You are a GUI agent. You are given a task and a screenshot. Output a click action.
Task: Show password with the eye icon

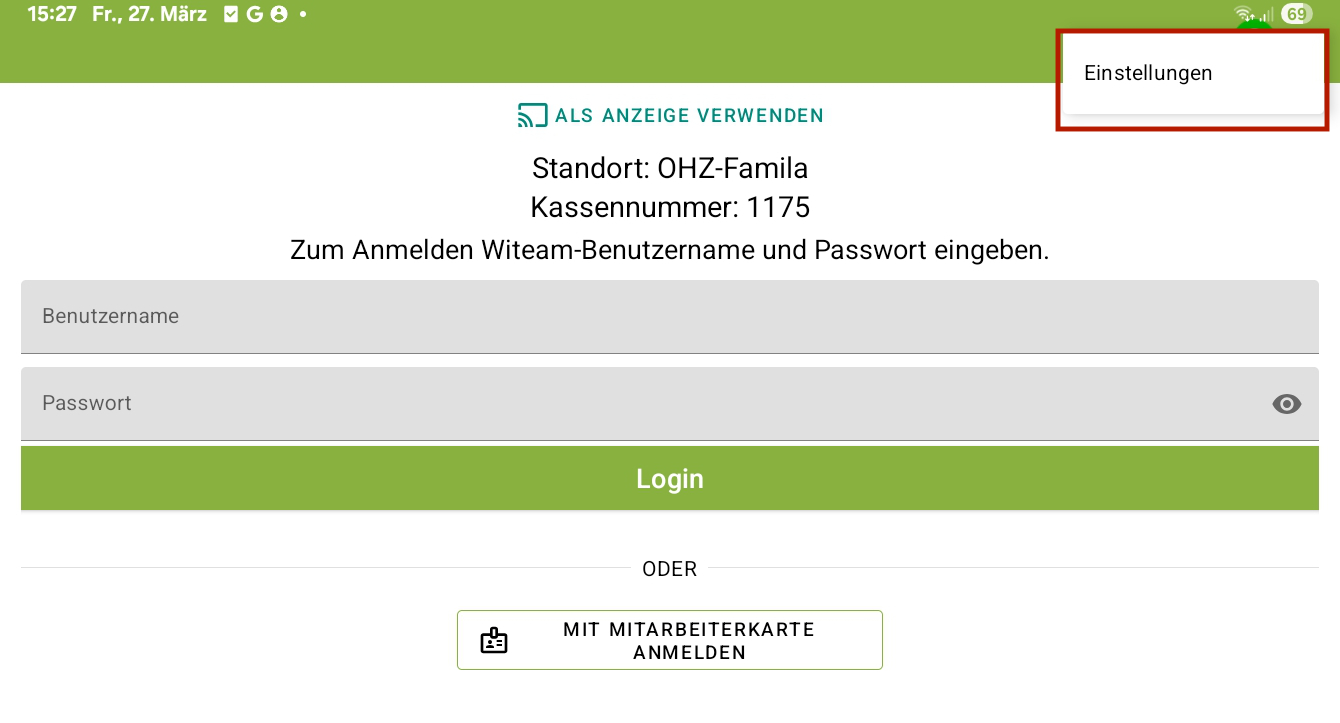point(1286,404)
